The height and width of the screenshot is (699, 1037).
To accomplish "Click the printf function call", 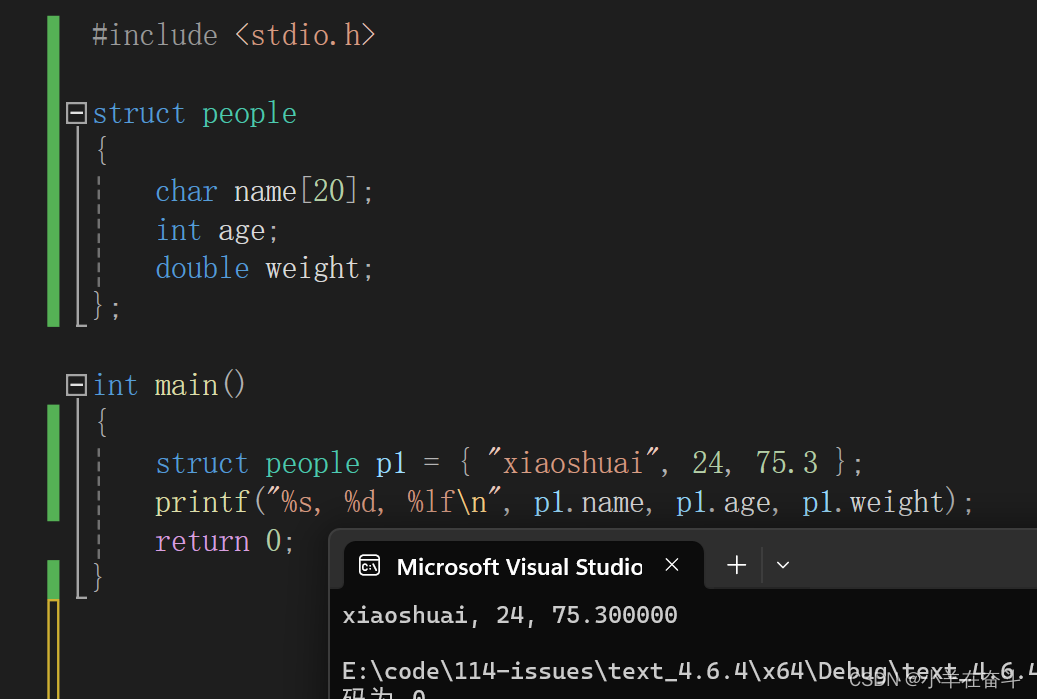I will pyautogui.click(x=202, y=503).
